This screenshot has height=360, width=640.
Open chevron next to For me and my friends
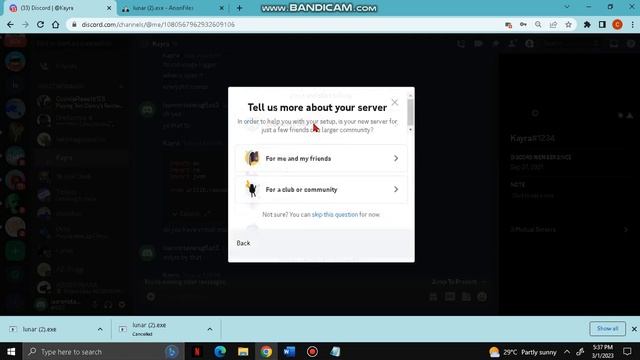[x=396, y=158]
